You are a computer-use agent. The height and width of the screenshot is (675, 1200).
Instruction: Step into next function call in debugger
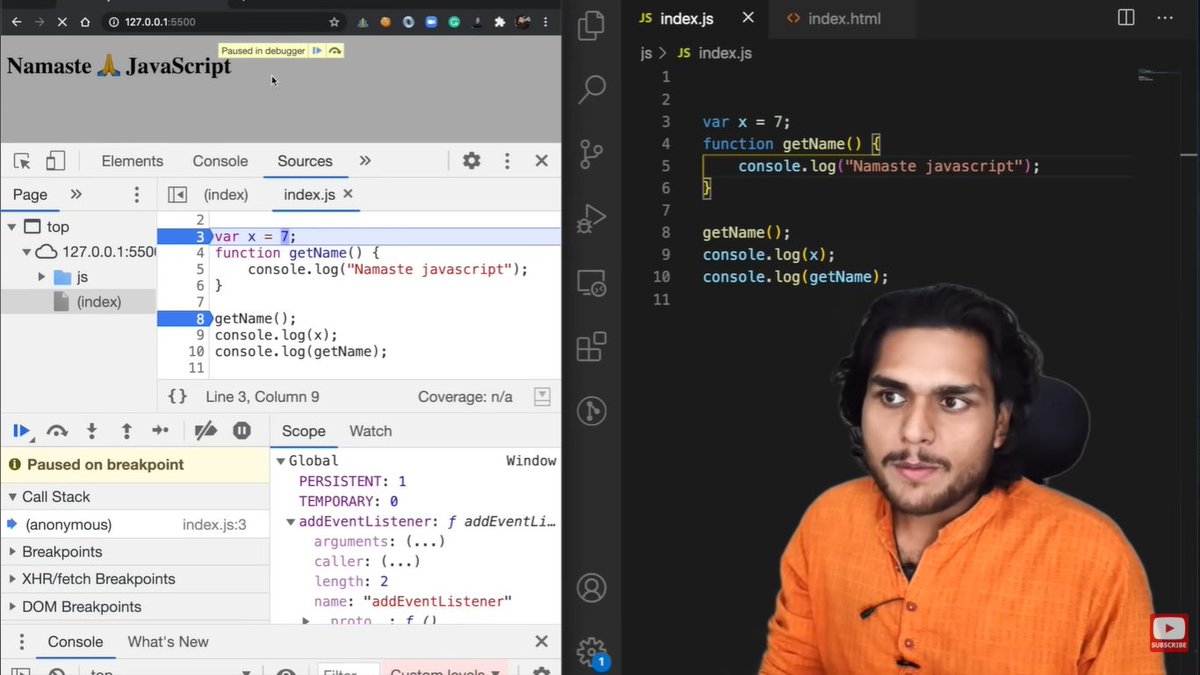pyautogui.click(x=92, y=431)
